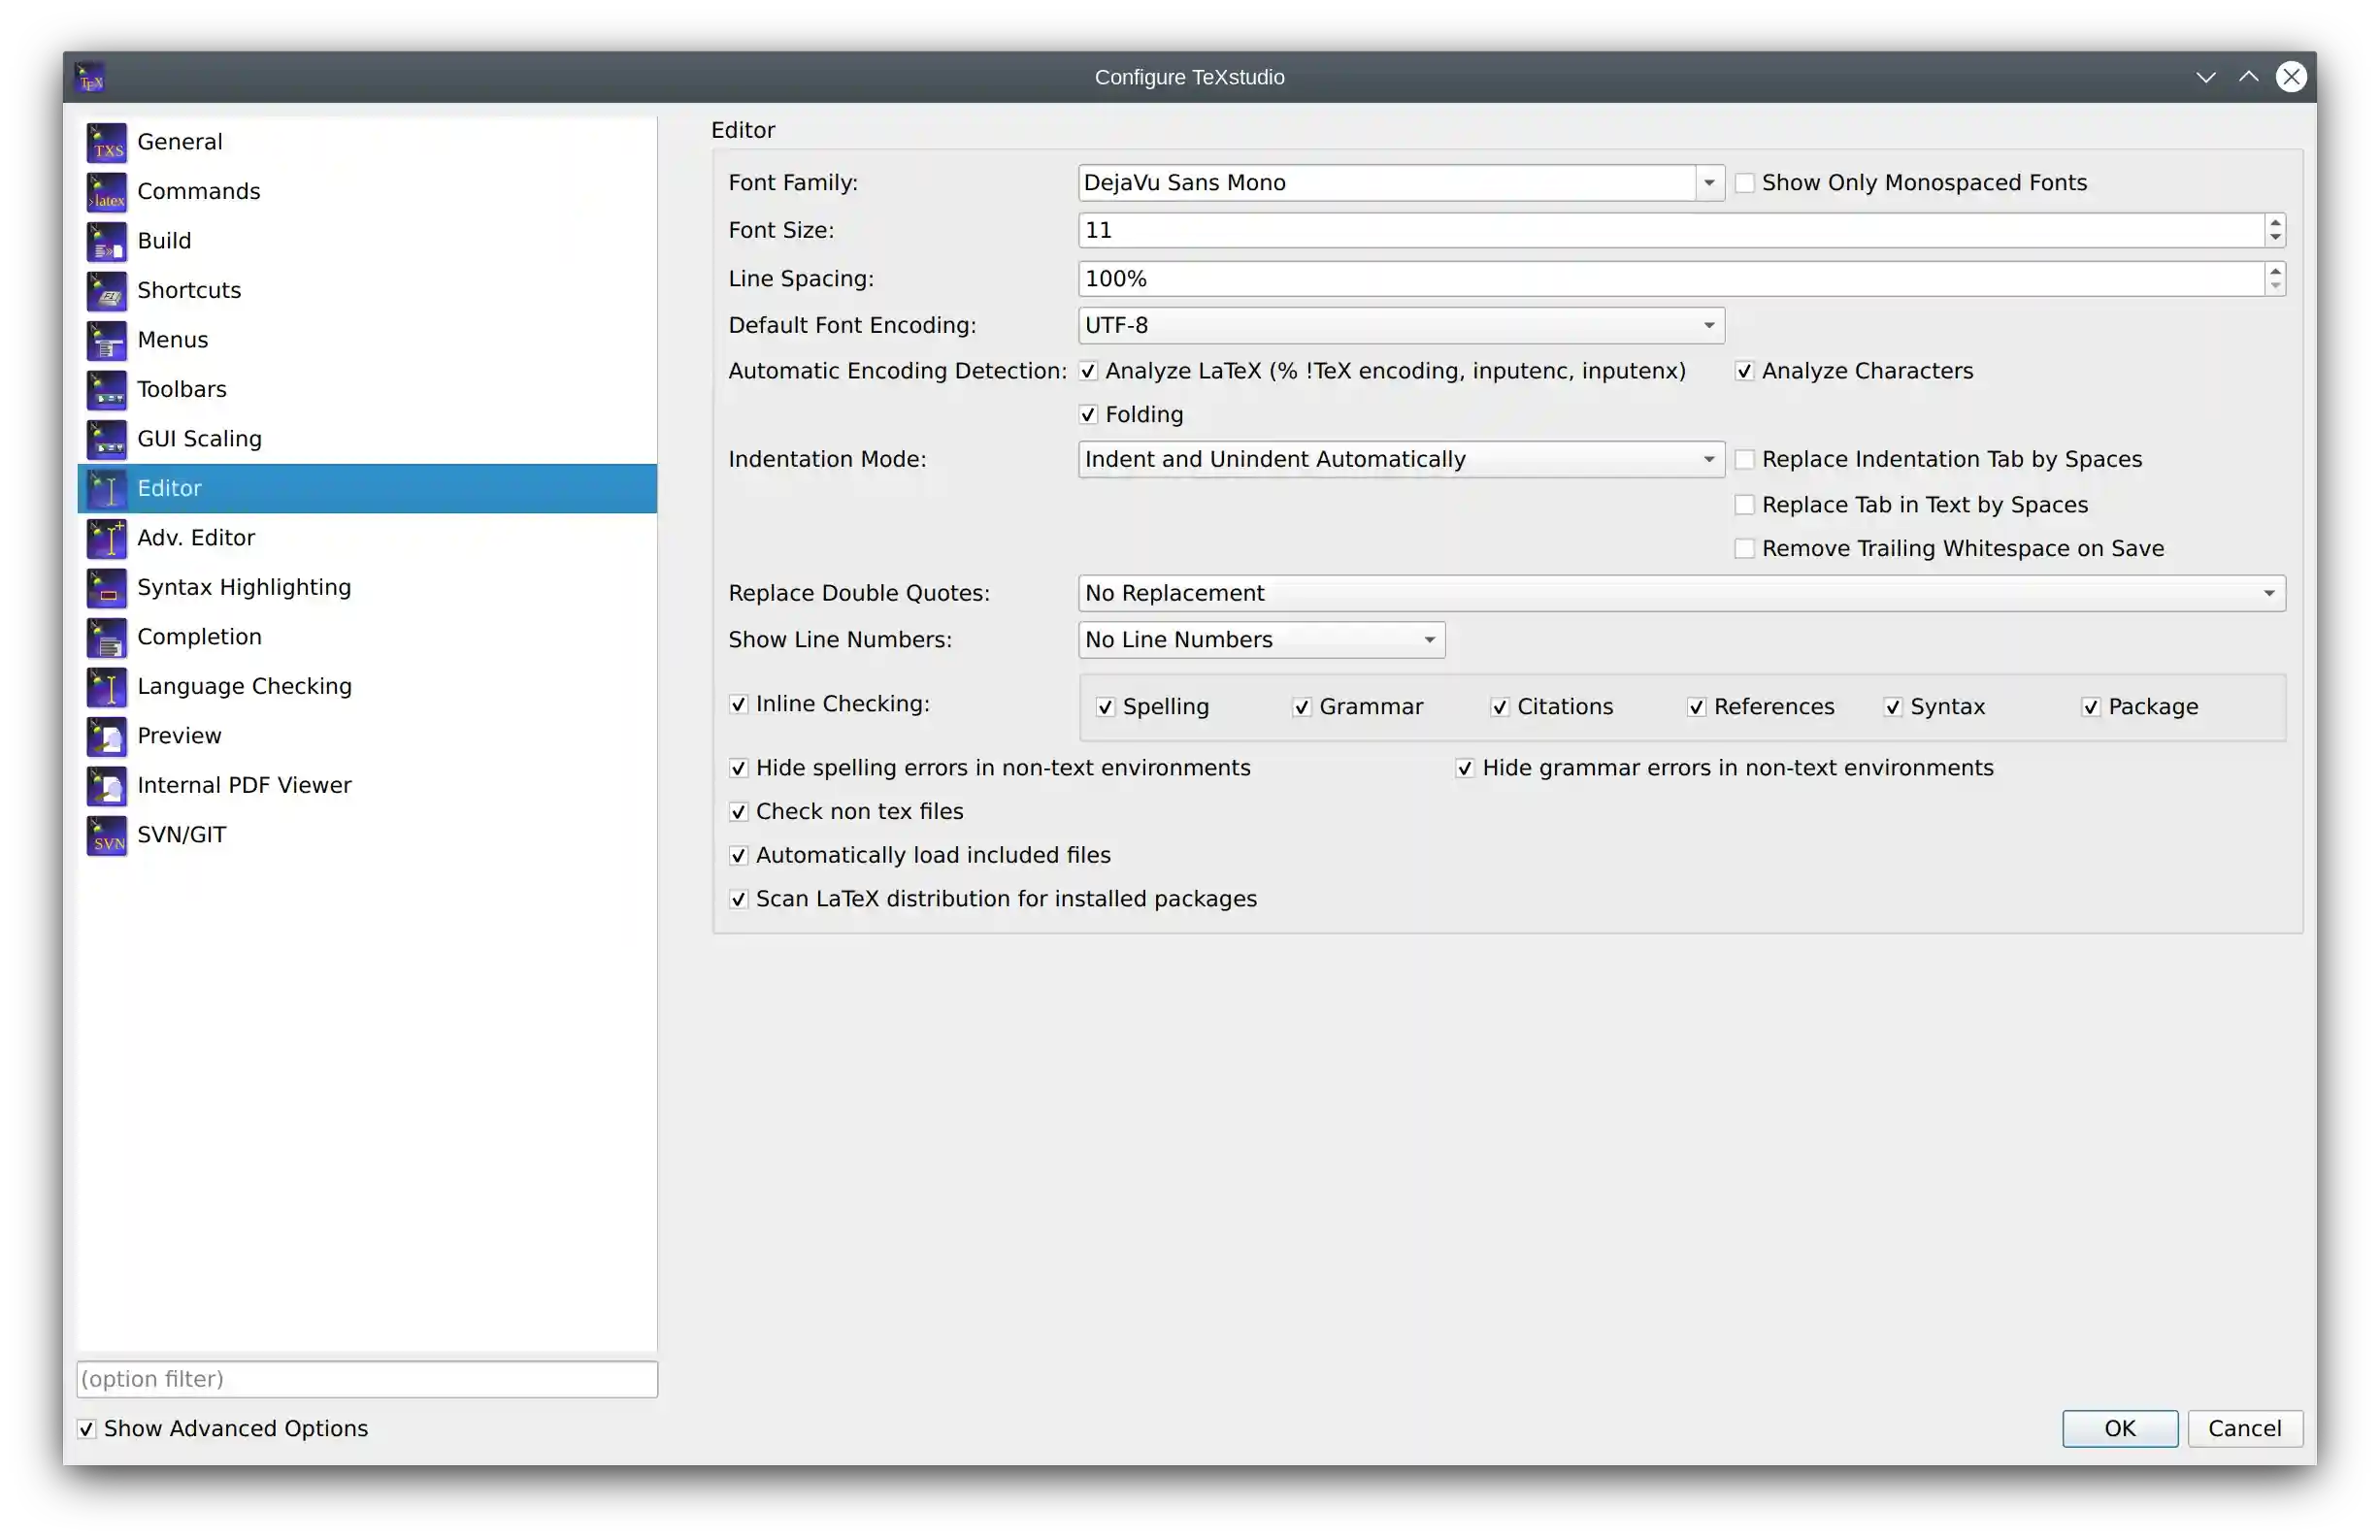Click the Cancel button
Screen dimensions: 2380x1540
pyautogui.click(x=2245, y=1430)
